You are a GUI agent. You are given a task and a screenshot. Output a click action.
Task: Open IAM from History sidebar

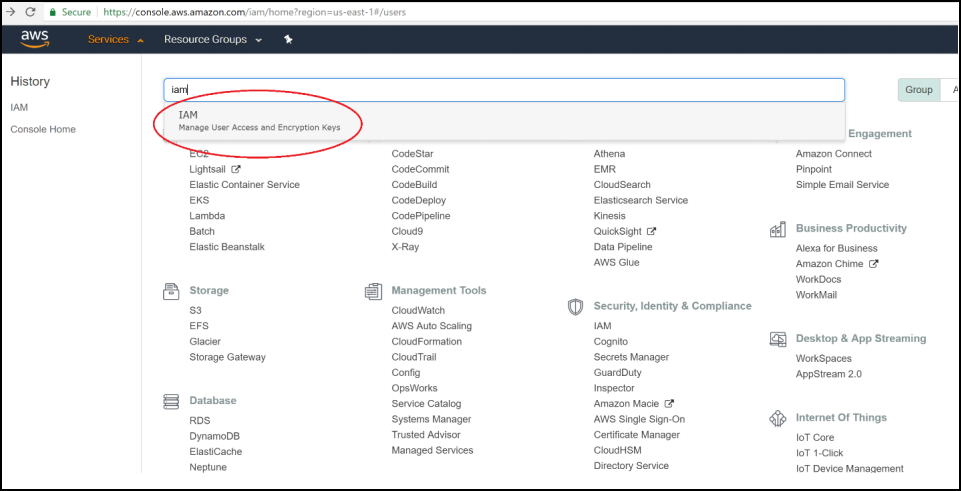point(19,107)
